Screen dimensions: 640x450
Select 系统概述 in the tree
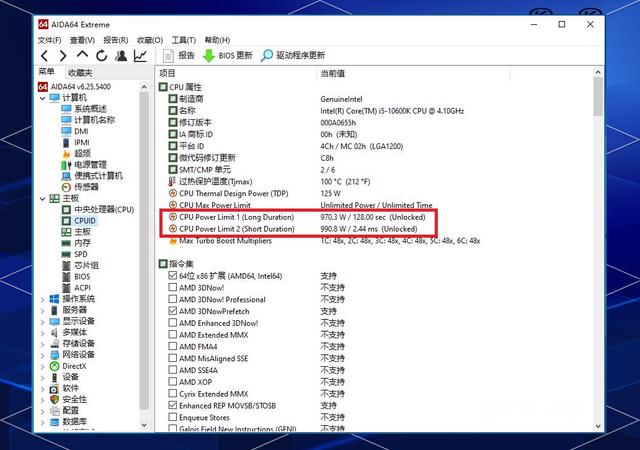click(x=84, y=109)
